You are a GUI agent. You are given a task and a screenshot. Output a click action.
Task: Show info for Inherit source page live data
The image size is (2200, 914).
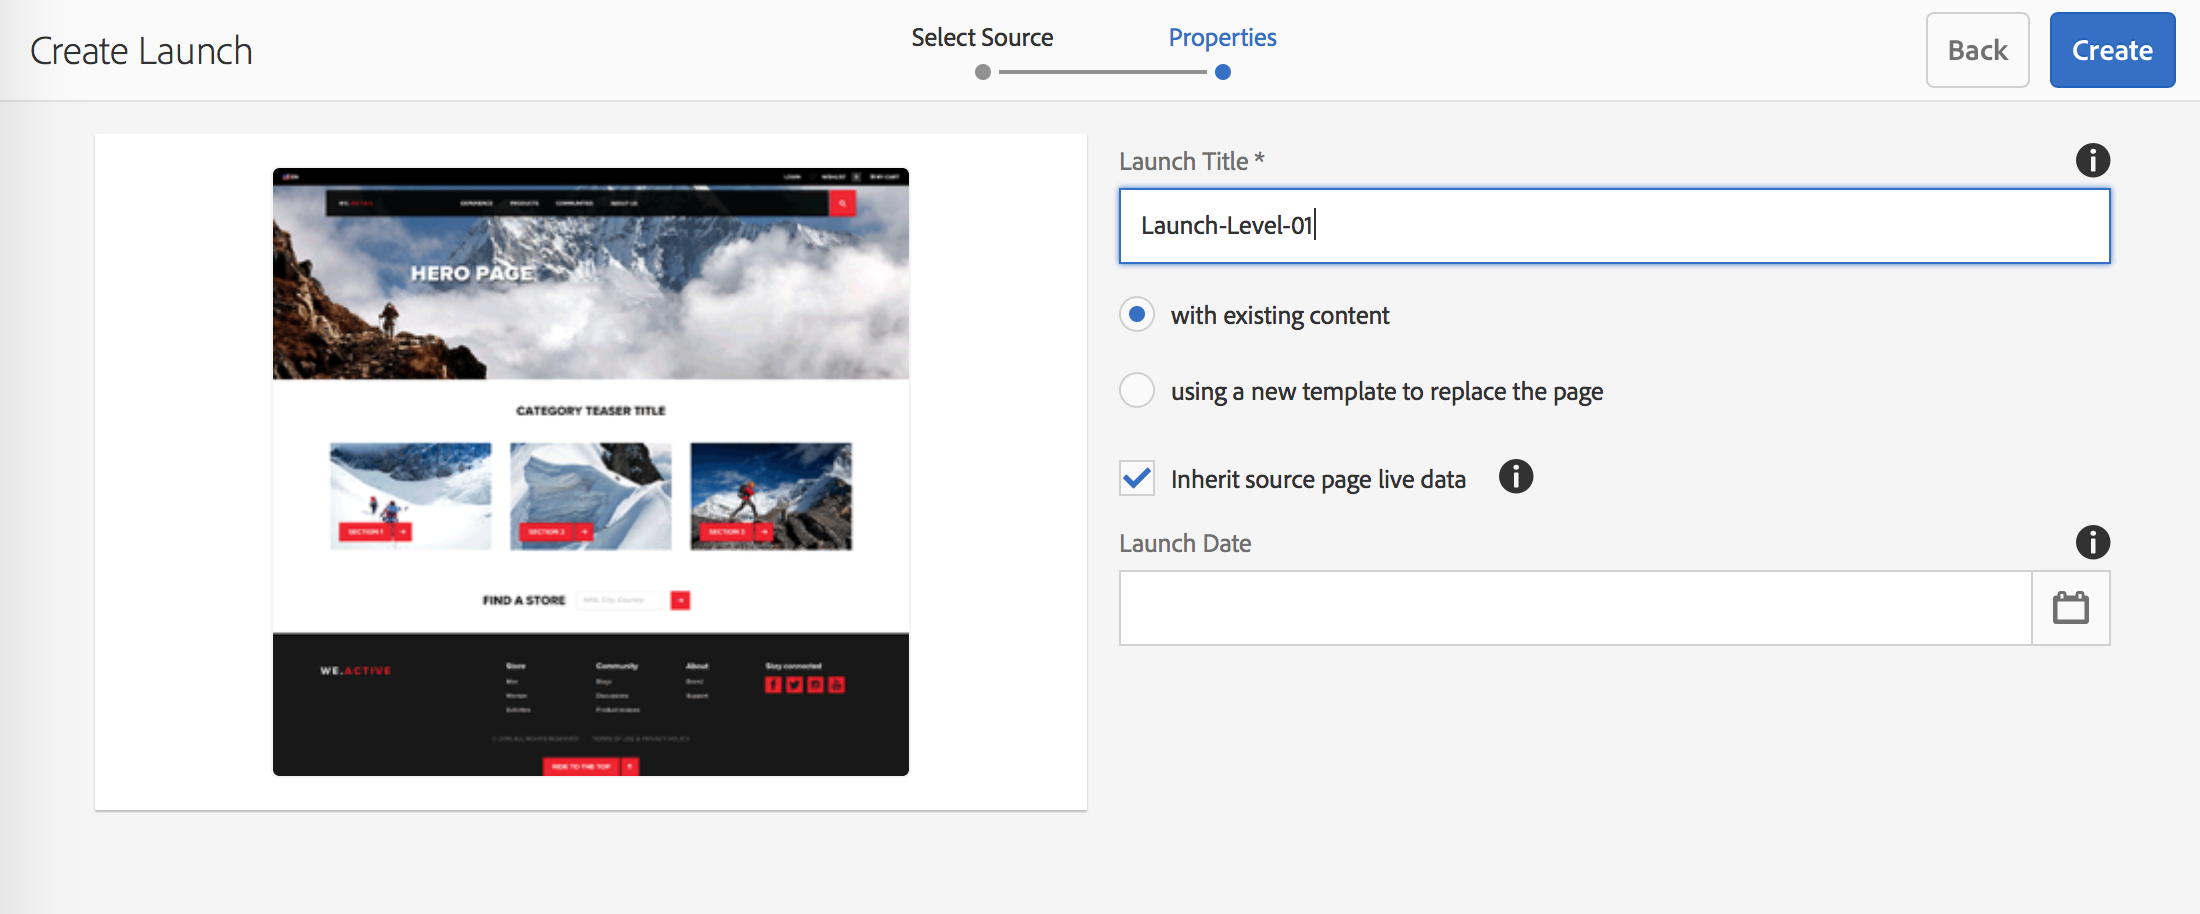coord(1516,477)
